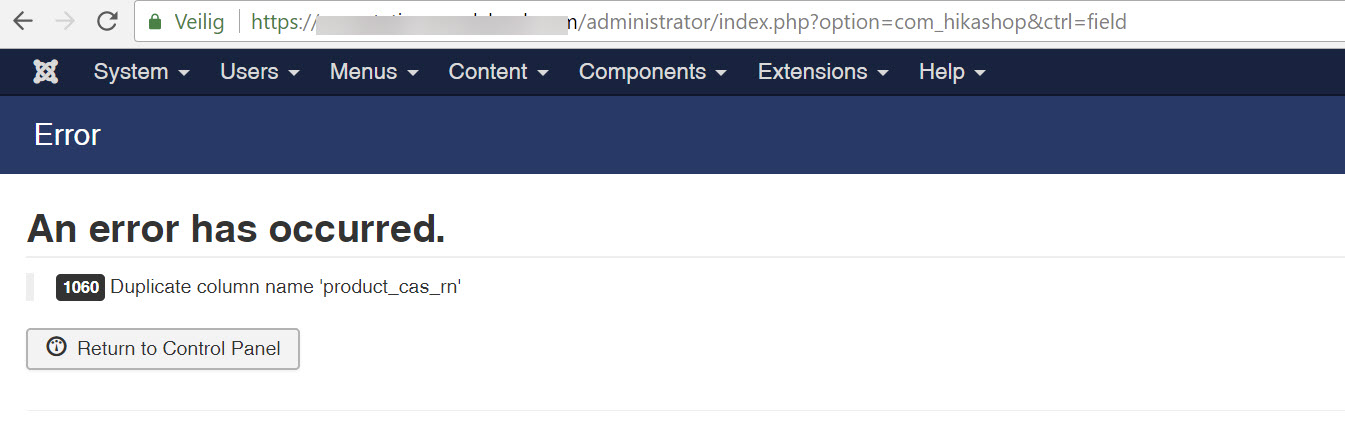Expand the Extensions menu
The width and height of the screenshot is (1345, 439).
tap(823, 72)
